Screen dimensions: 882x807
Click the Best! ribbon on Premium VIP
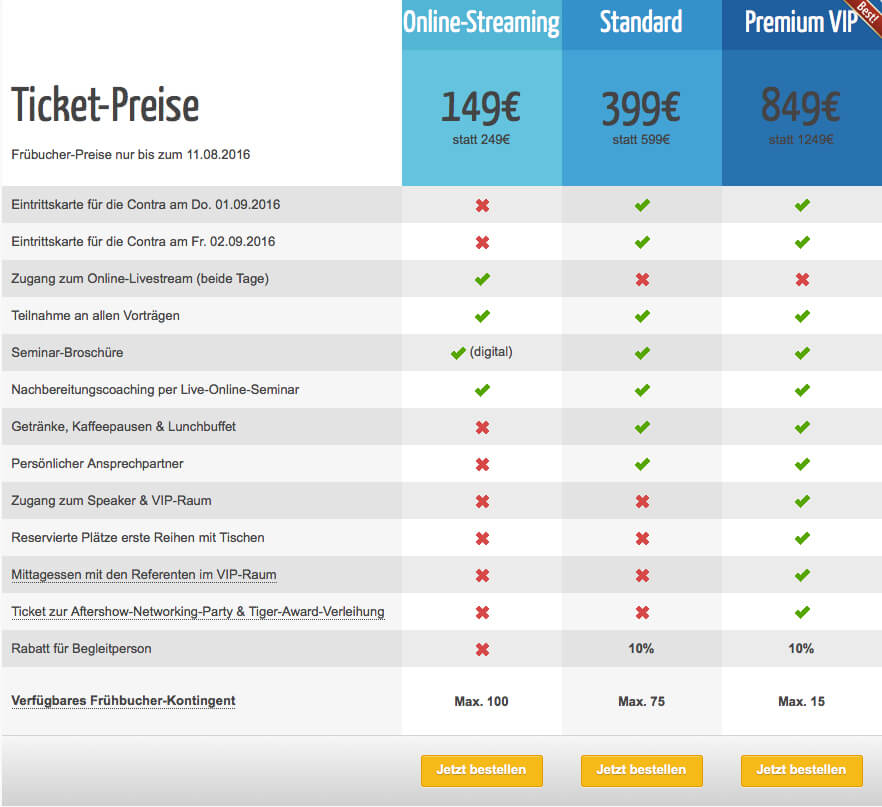click(867, 14)
